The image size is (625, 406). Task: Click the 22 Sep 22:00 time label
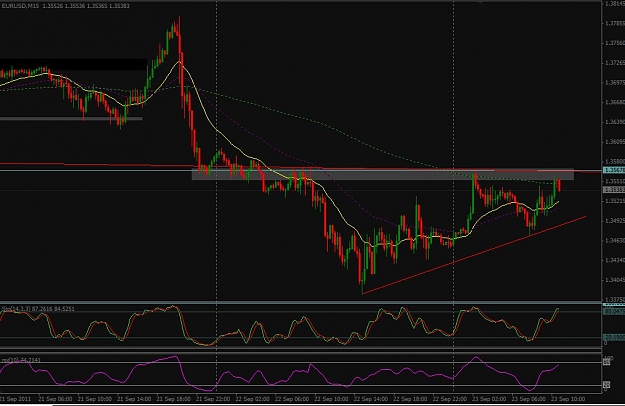point(450,399)
